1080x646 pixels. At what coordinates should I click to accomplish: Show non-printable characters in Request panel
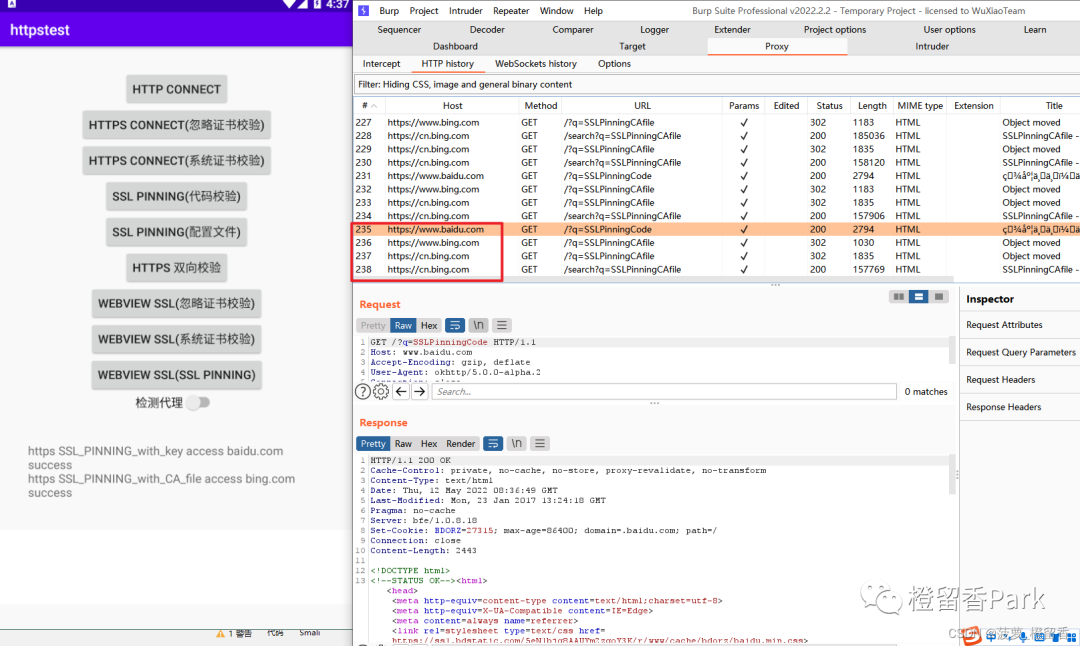click(479, 325)
